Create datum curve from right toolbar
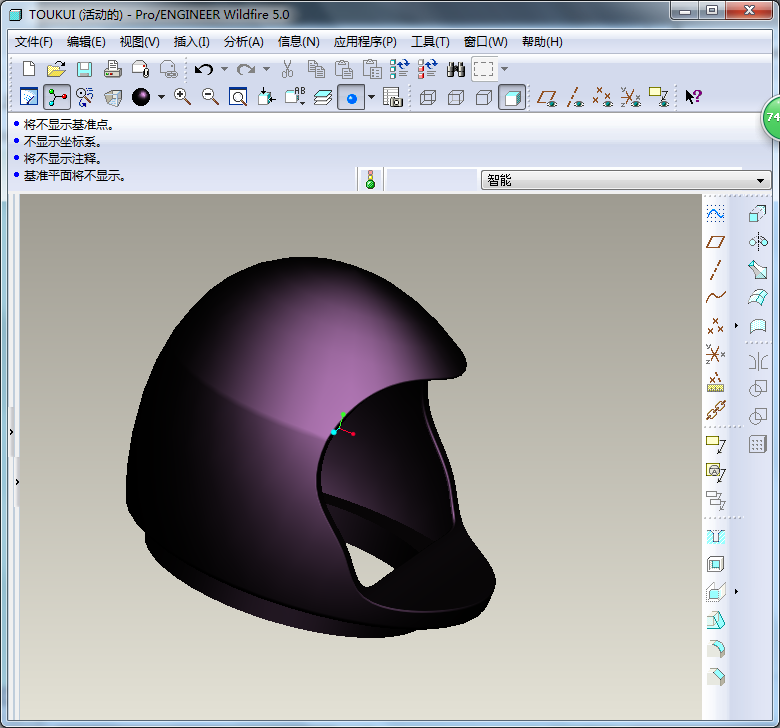Viewport: 780px width, 728px height. click(715, 297)
